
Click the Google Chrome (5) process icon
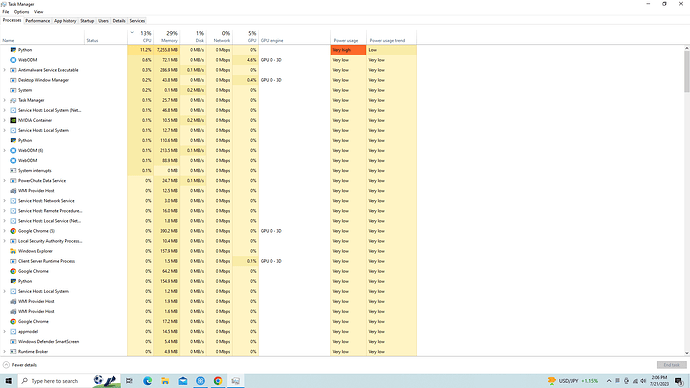[13, 231]
